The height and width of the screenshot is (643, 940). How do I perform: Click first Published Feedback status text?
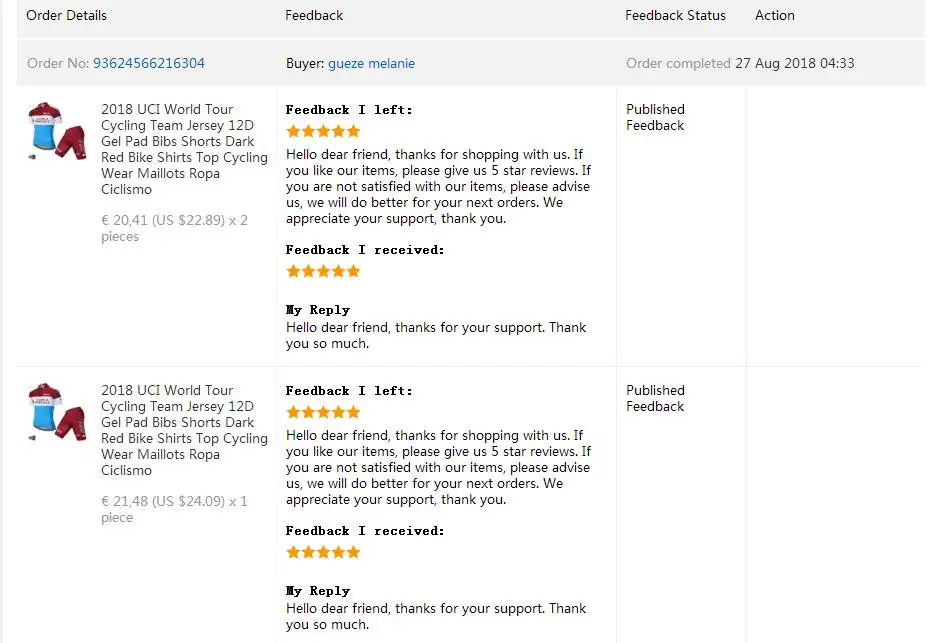click(655, 117)
